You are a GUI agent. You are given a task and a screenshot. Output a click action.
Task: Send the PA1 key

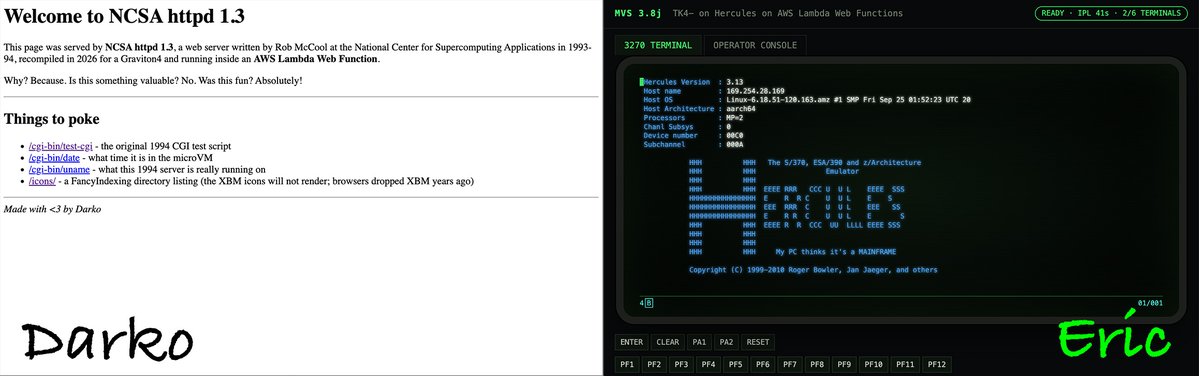pyautogui.click(x=699, y=342)
